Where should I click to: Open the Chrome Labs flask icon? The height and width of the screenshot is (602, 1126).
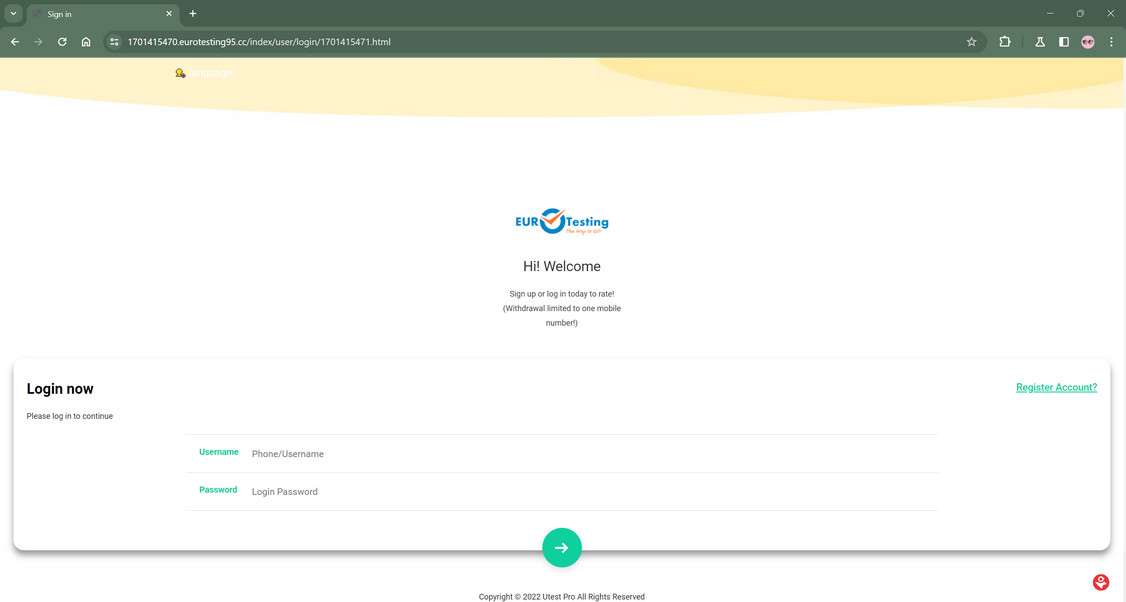[1040, 42]
